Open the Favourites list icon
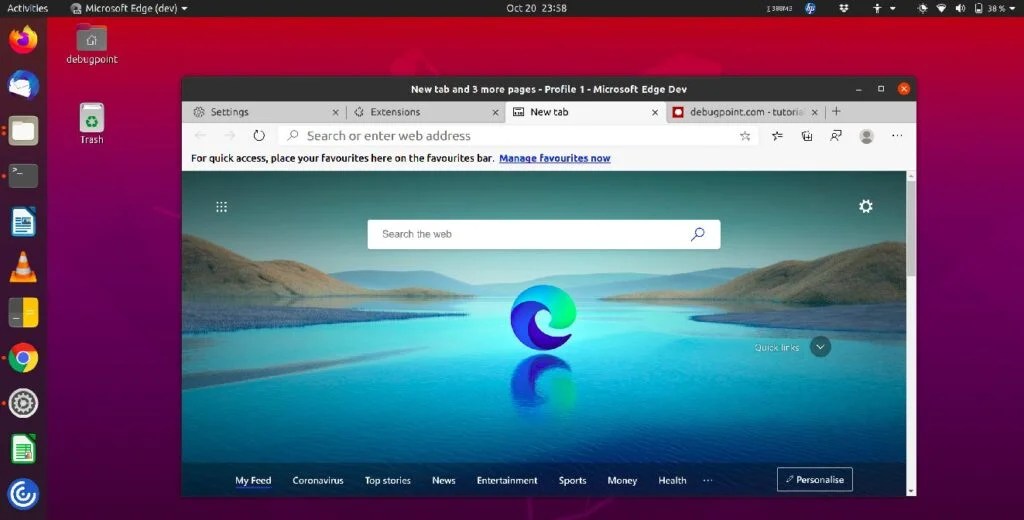 [x=777, y=136]
